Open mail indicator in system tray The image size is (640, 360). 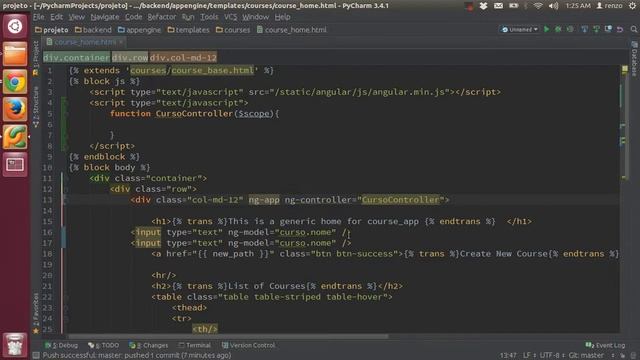[498, 6]
